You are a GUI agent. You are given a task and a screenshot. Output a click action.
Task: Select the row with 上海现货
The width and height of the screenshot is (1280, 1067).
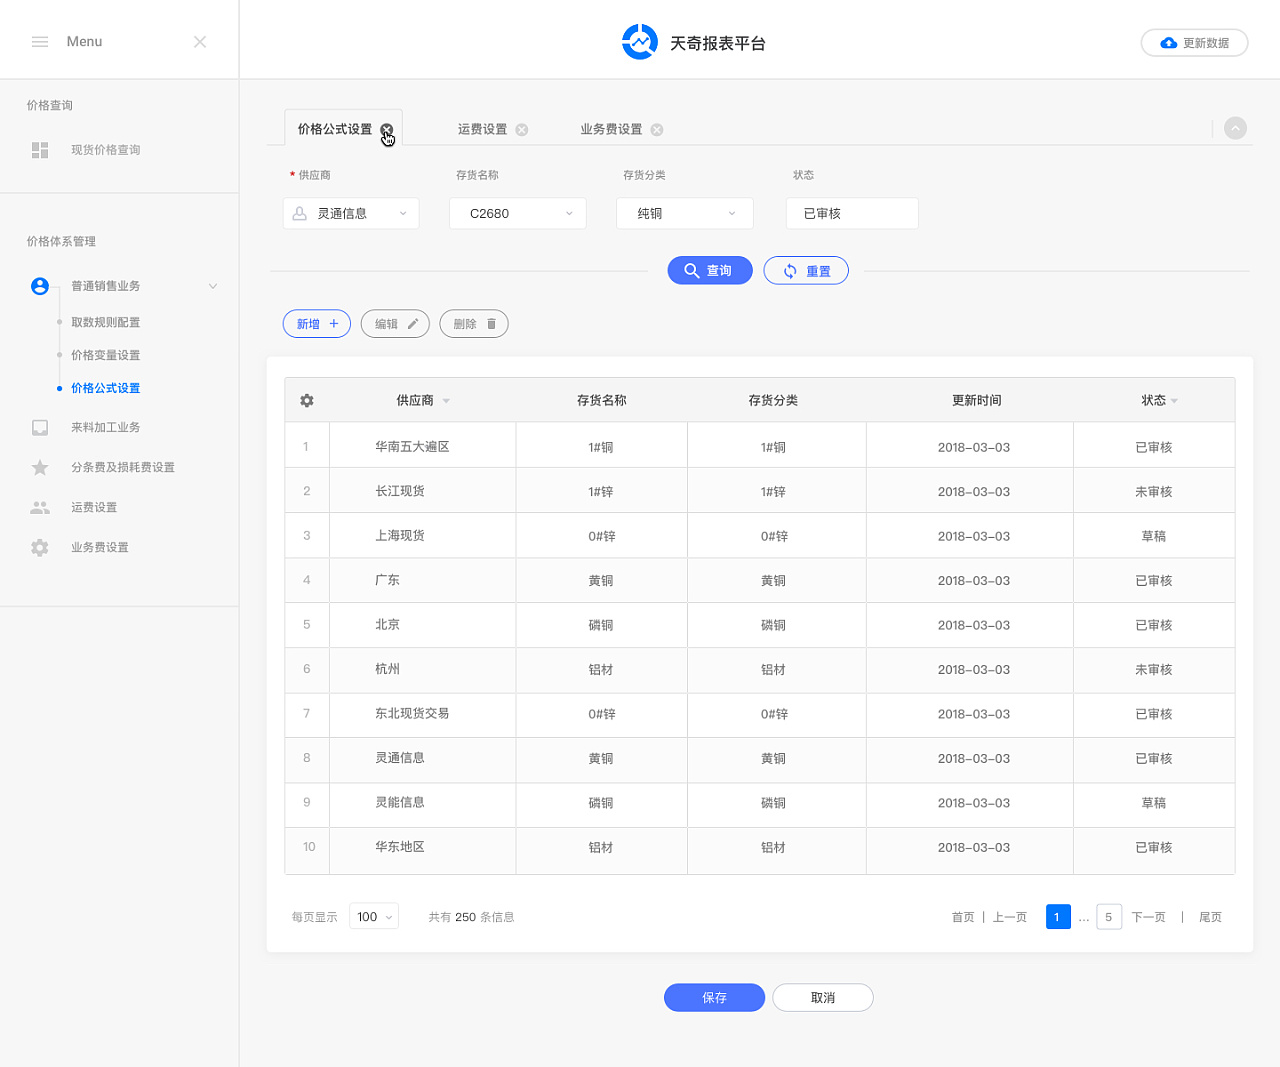click(x=760, y=536)
